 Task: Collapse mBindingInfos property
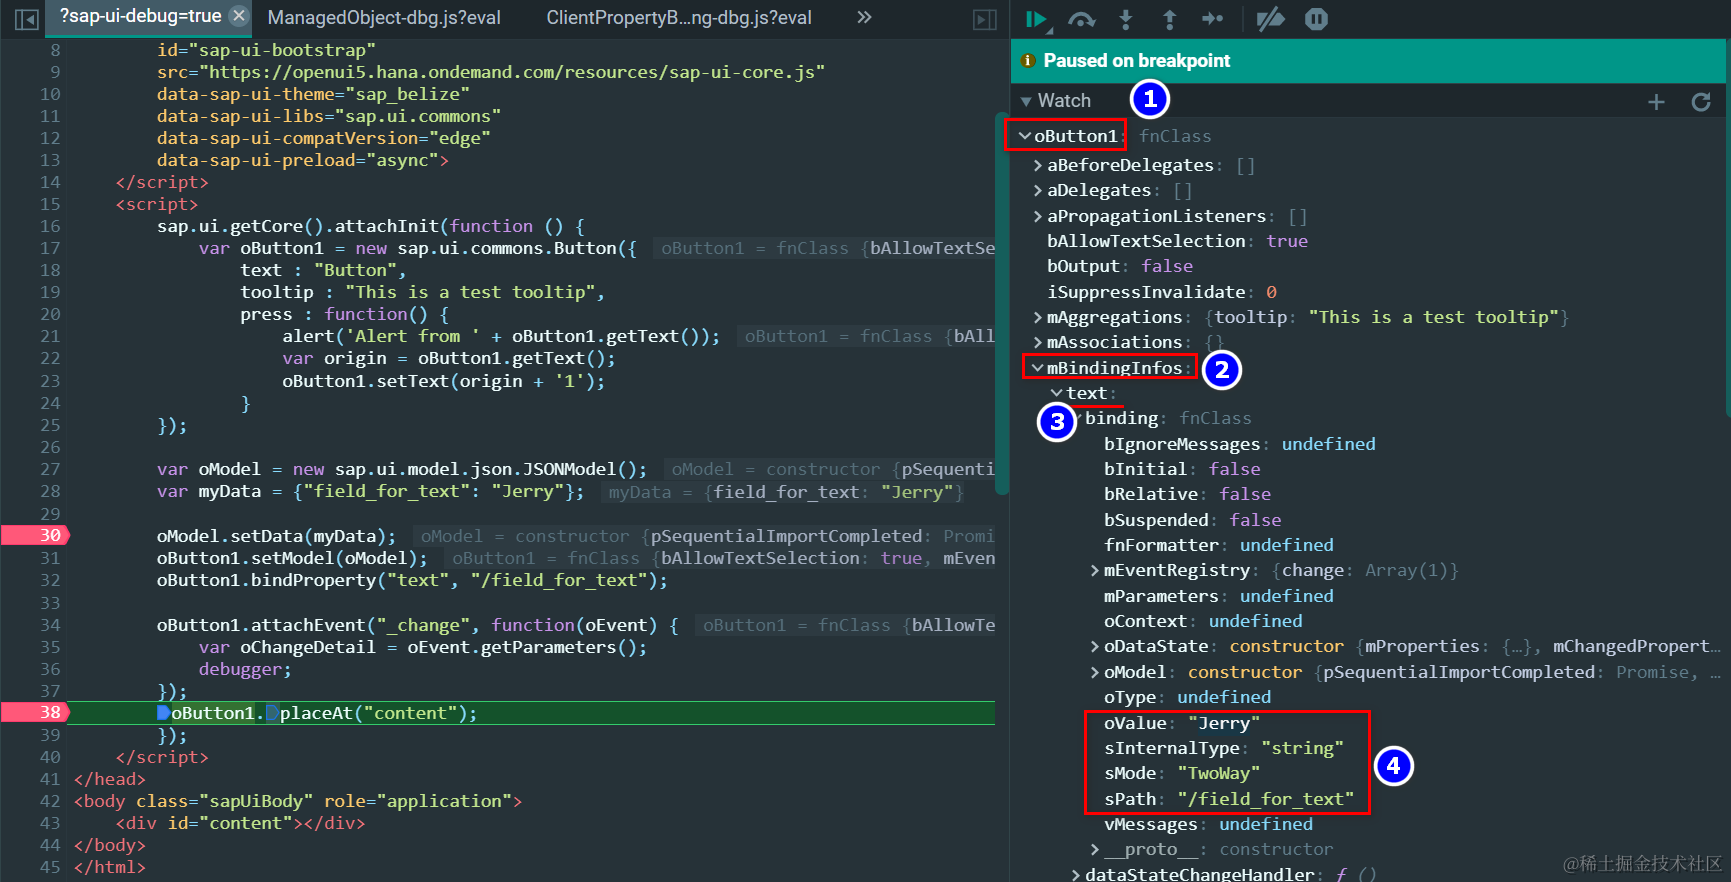[1038, 368]
